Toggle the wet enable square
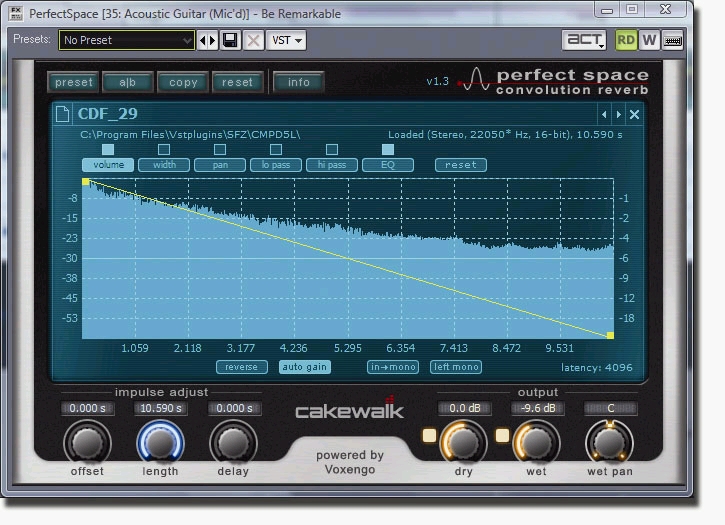 point(502,436)
